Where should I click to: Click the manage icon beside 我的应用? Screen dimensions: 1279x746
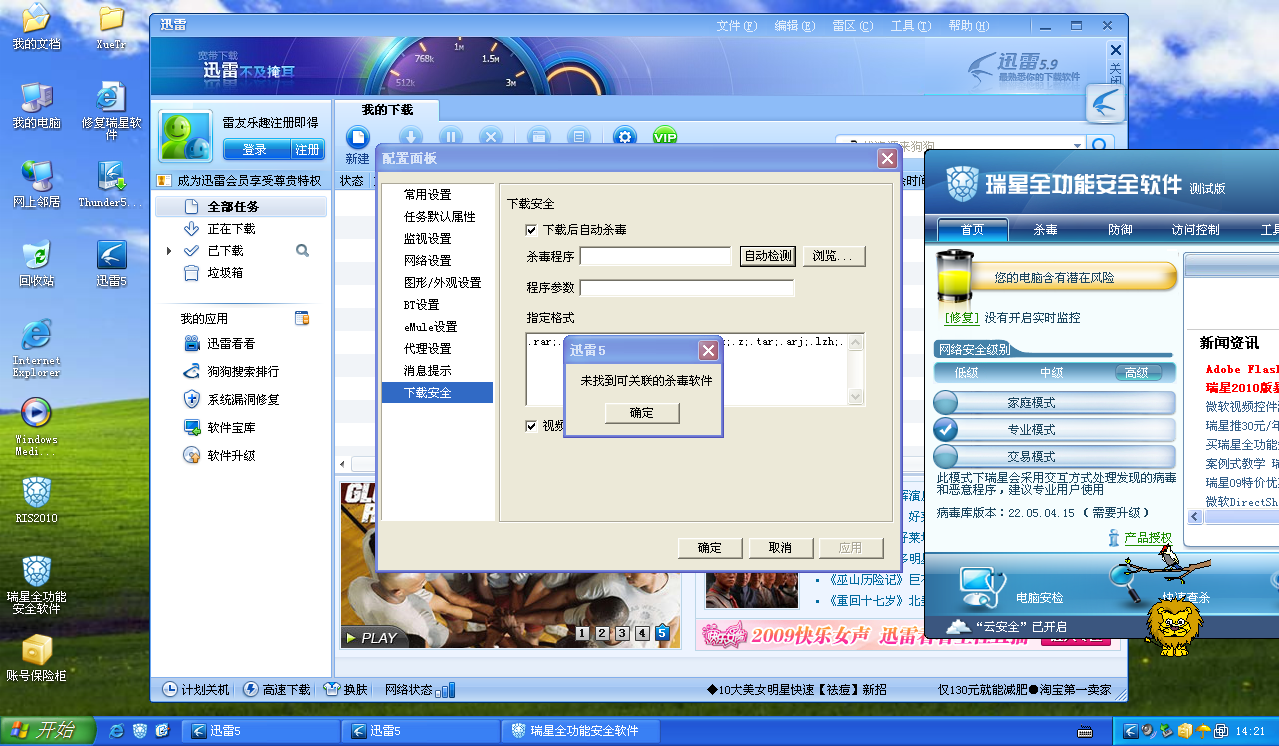302,318
